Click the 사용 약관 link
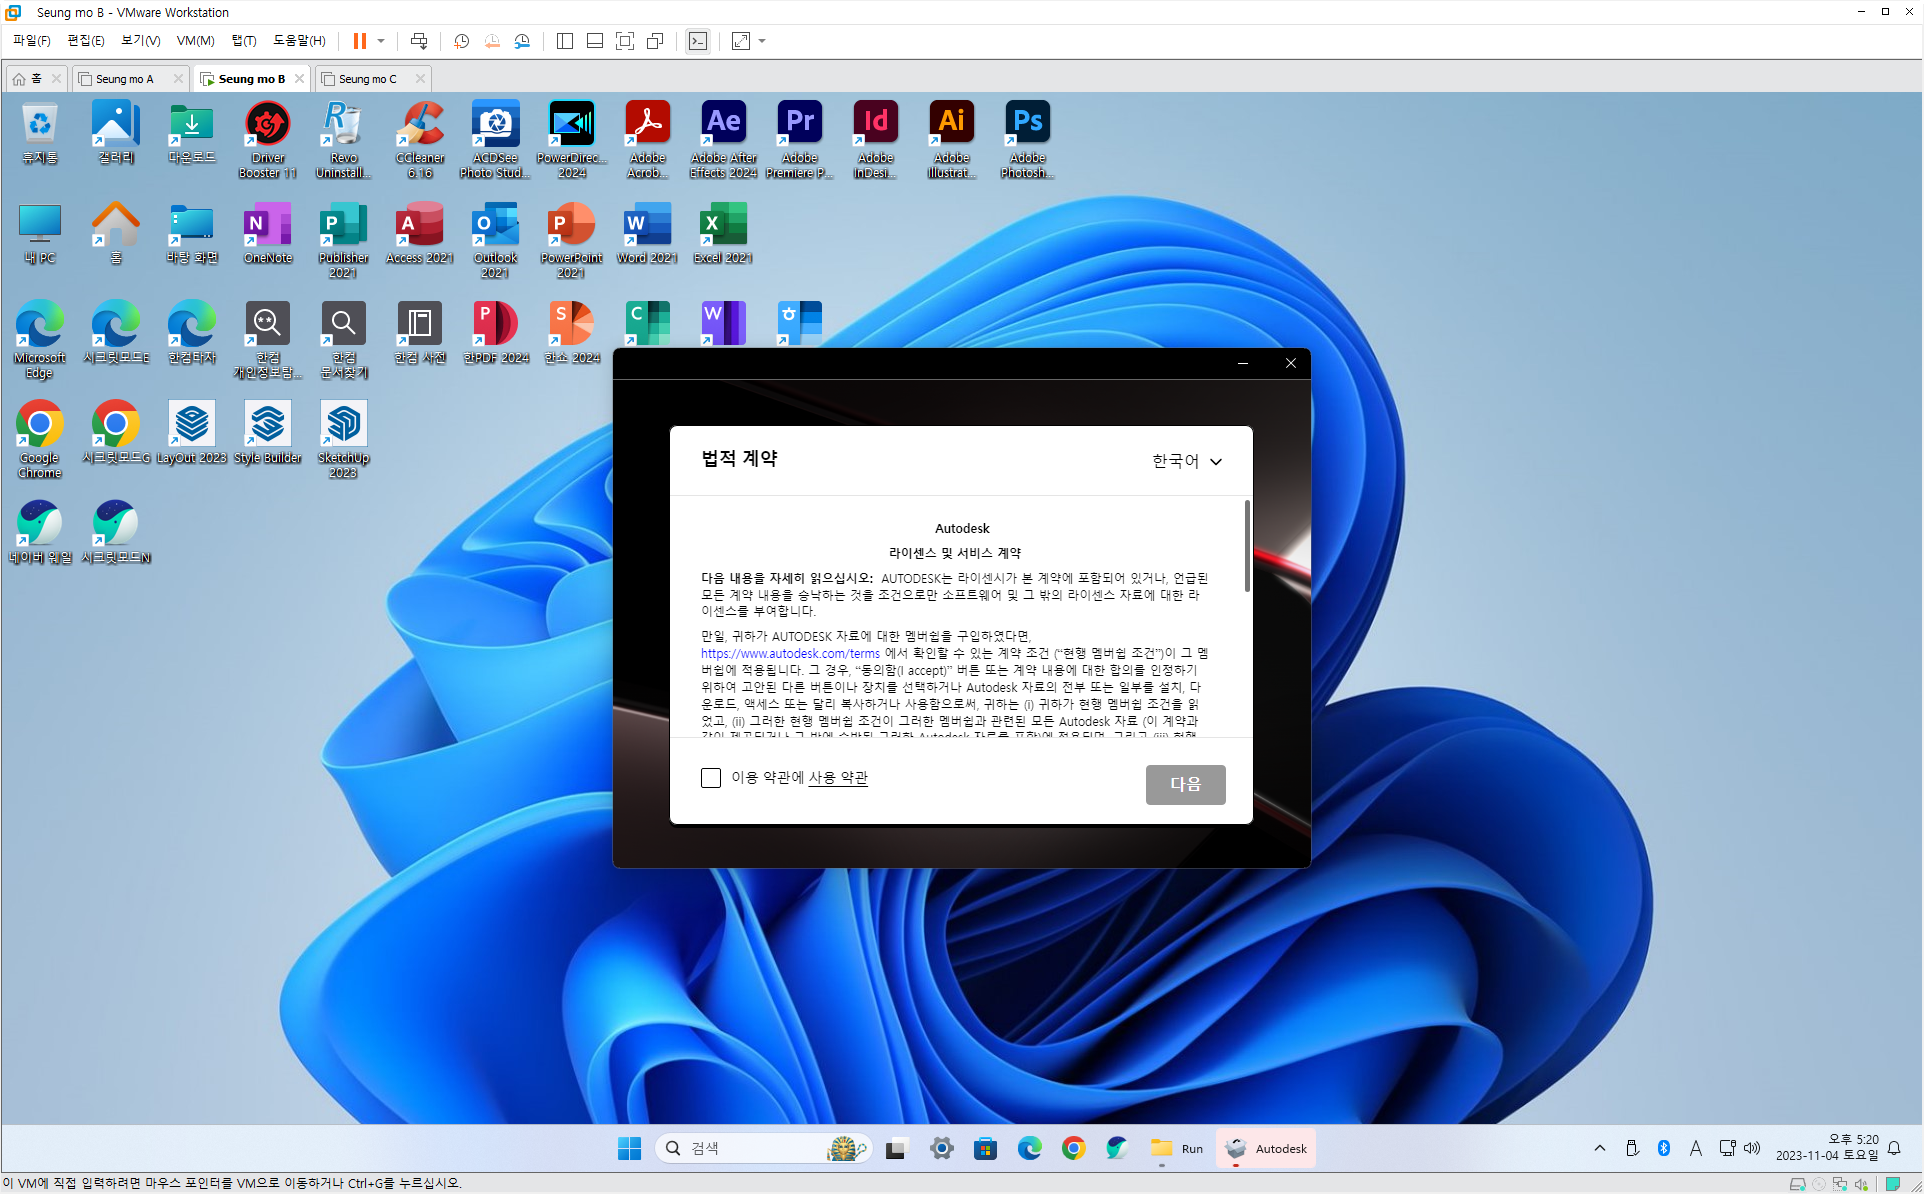The image size is (1924, 1194). [838, 778]
